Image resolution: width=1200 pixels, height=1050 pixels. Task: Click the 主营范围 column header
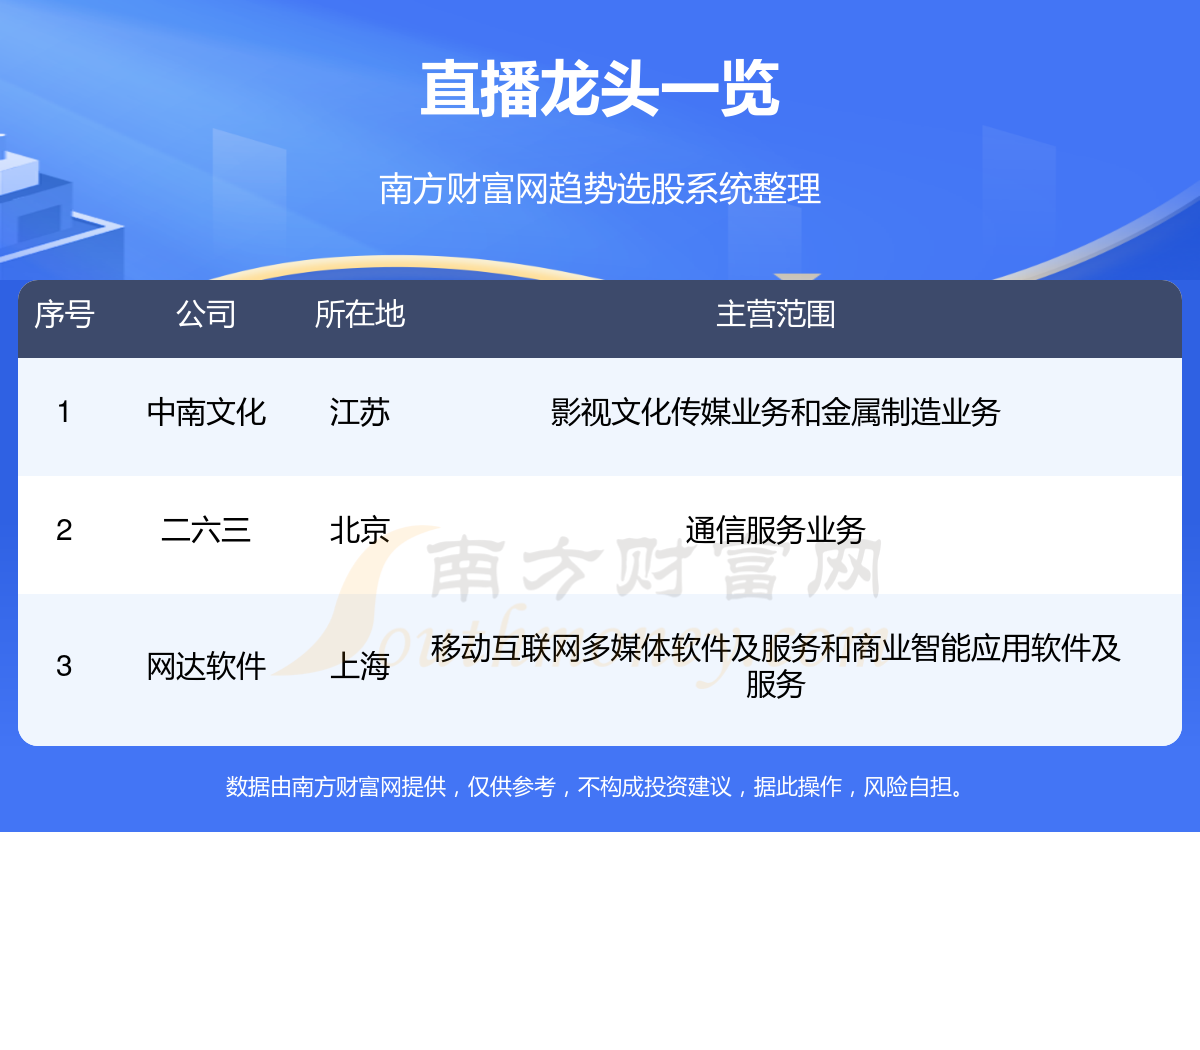[776, 314]
